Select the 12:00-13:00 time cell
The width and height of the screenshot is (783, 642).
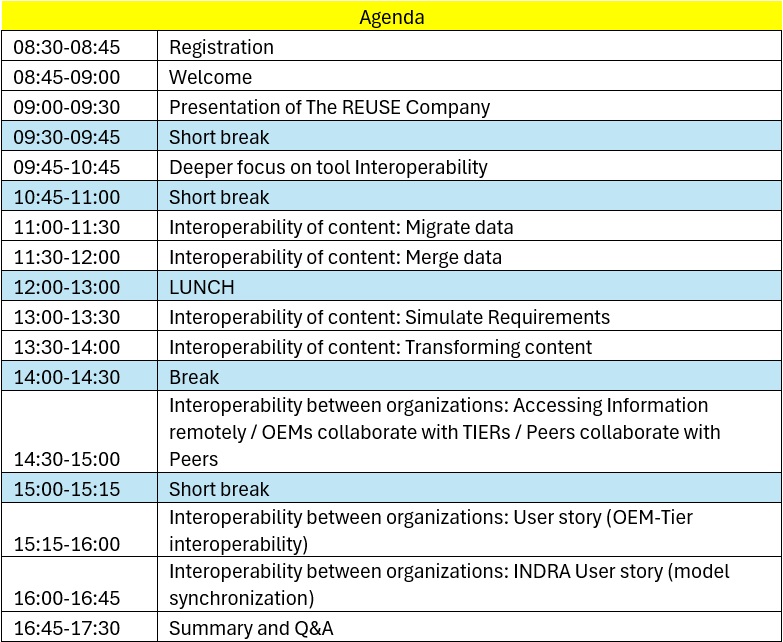point(80,287)
